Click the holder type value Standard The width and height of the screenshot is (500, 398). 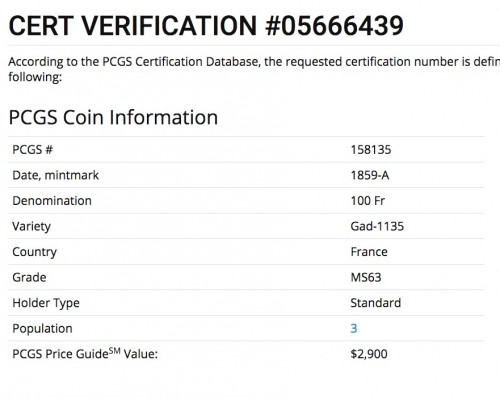point(376,303)
